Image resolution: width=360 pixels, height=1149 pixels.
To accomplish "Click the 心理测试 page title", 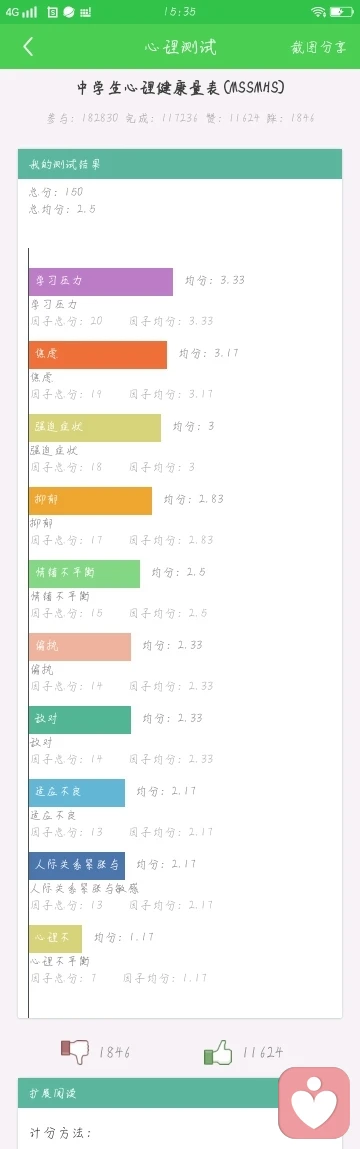I will tap(180, 47).
